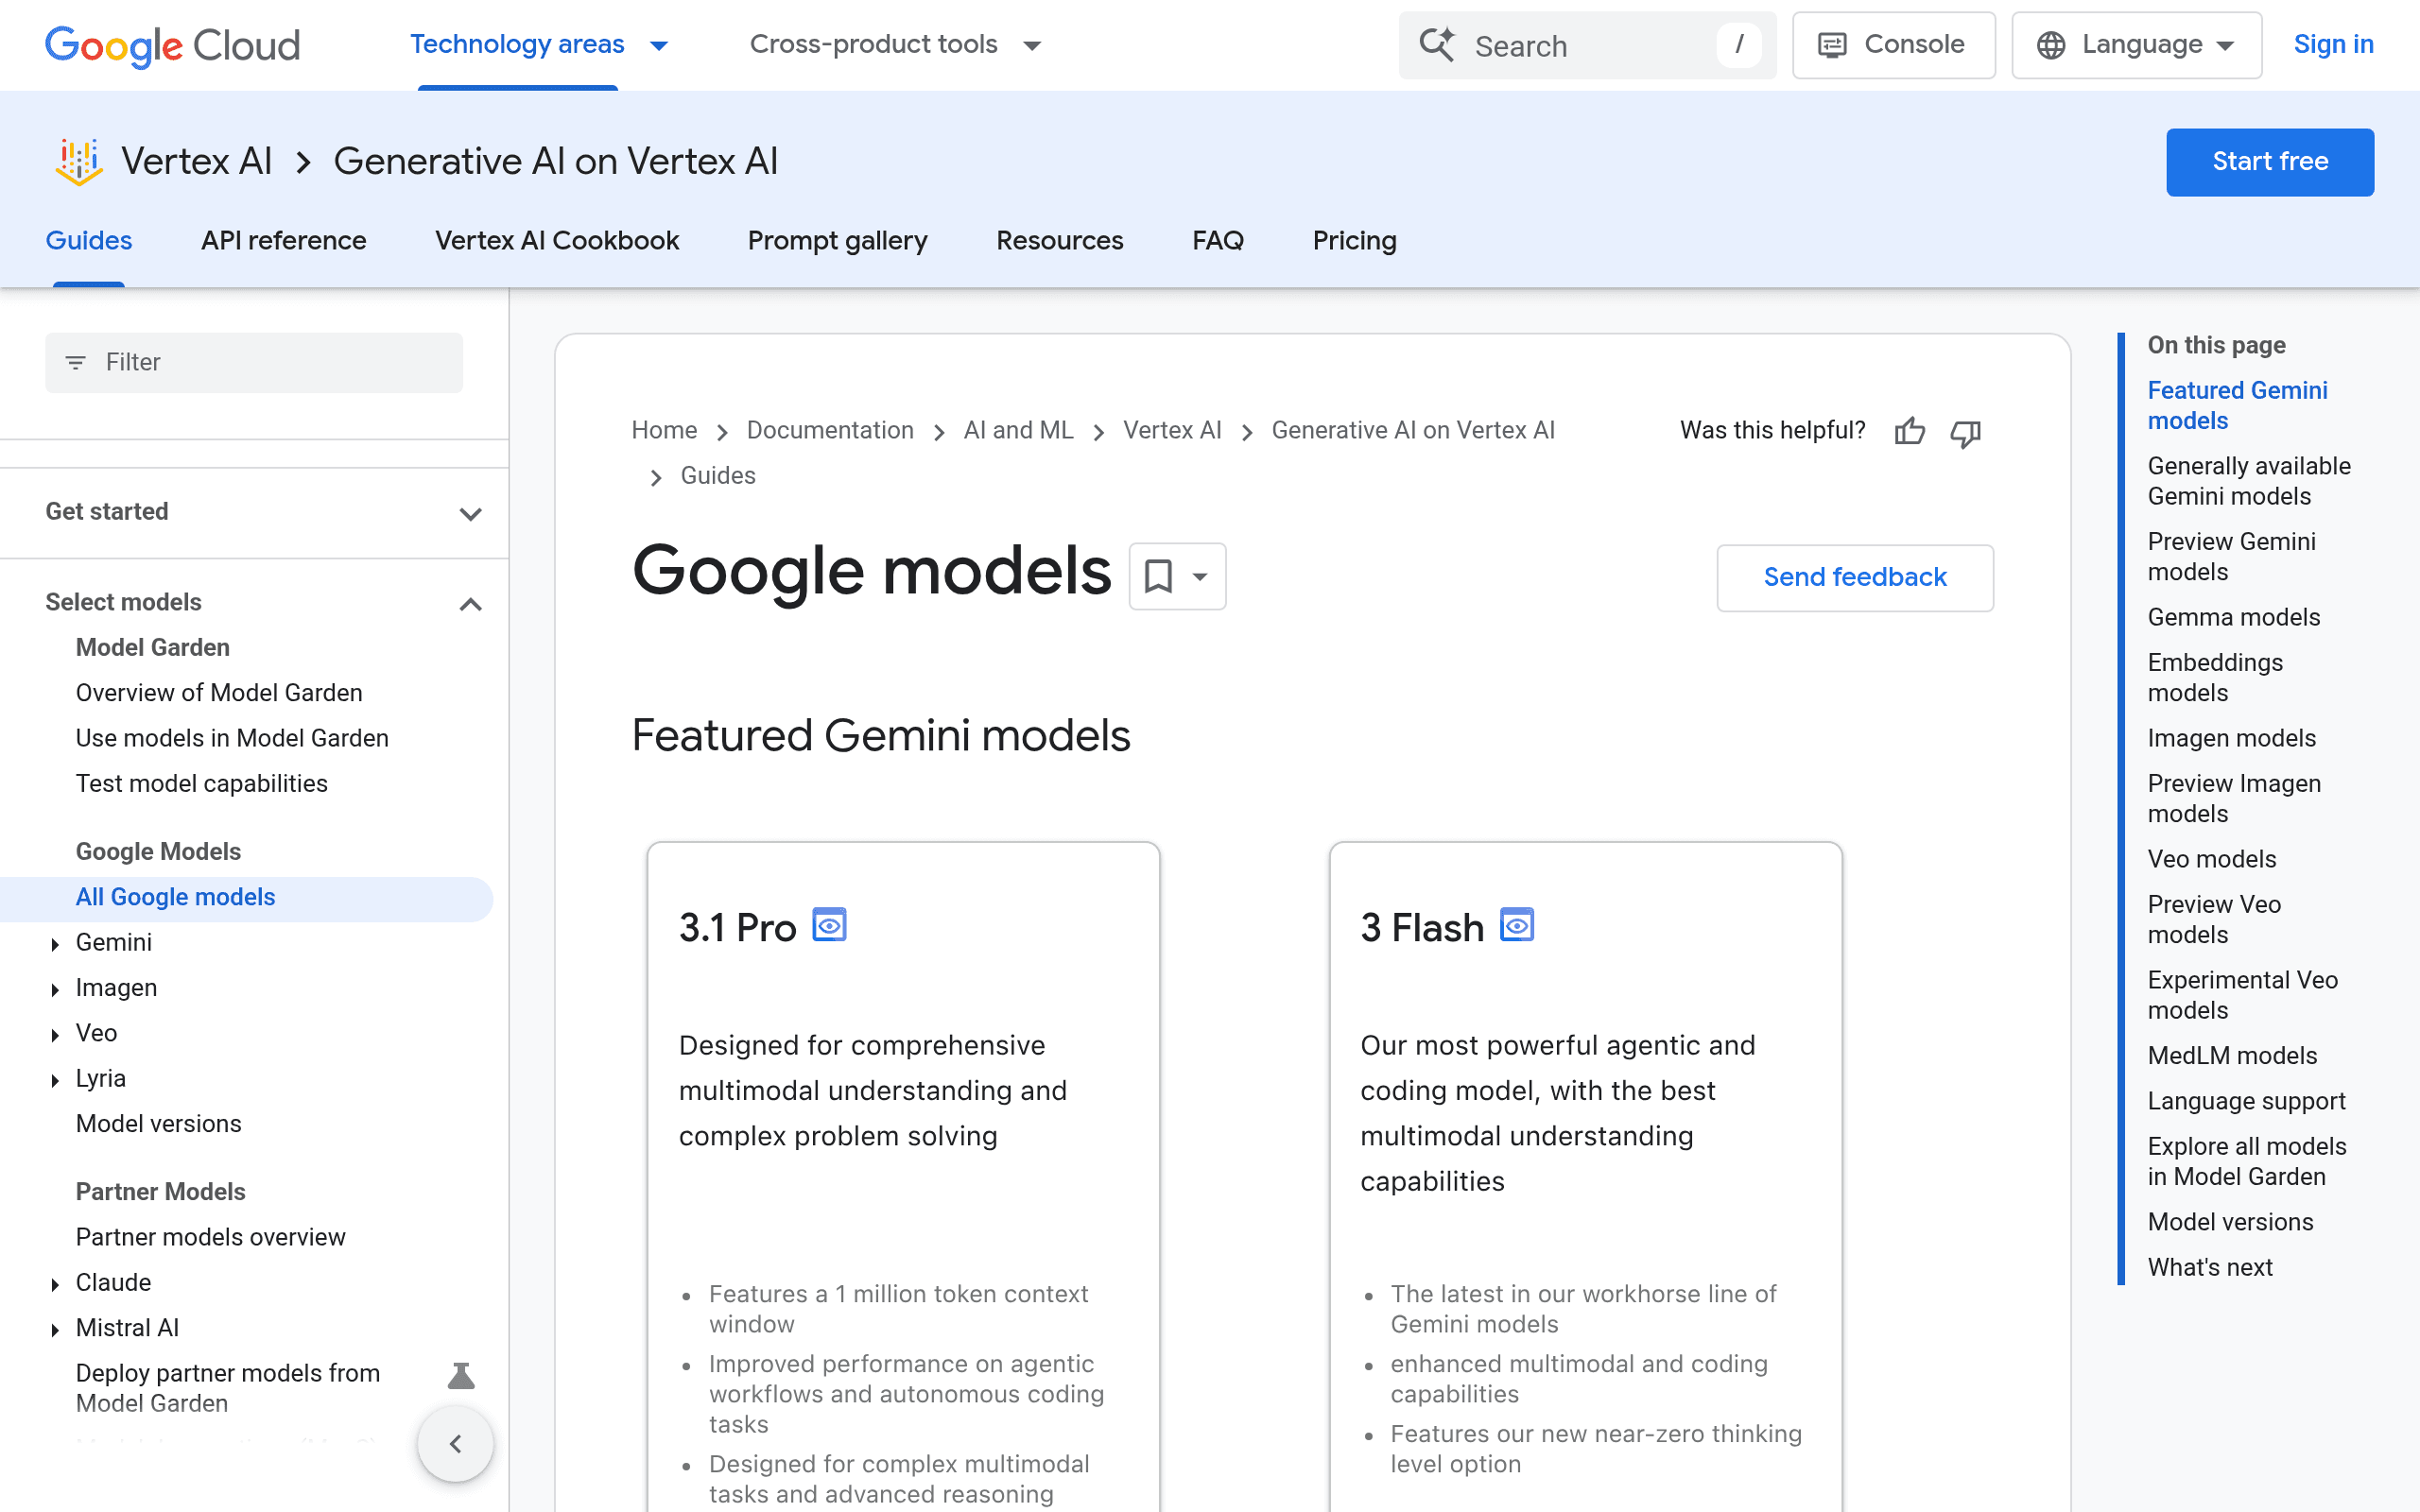Click the globe icon in Language button

coord(2051,45)
